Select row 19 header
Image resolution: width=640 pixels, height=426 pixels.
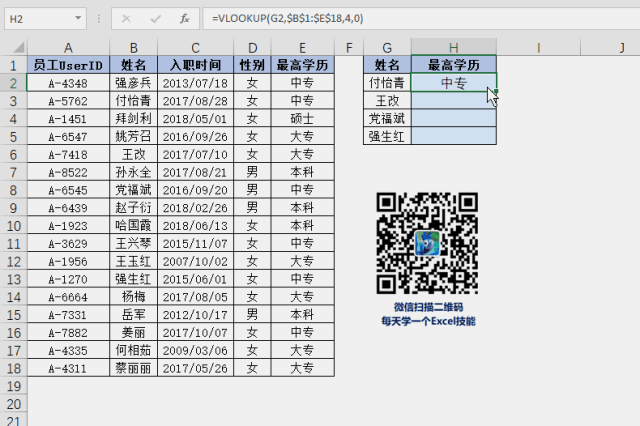(13, 386)
